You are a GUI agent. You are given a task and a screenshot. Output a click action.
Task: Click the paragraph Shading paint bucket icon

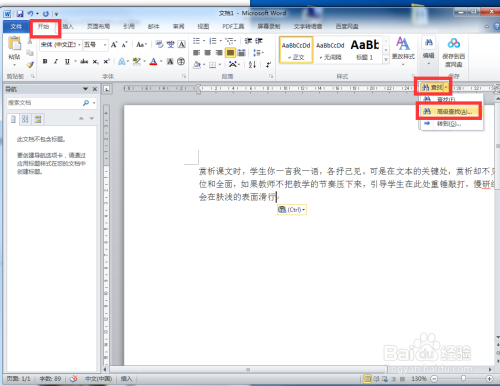(197, 65)
